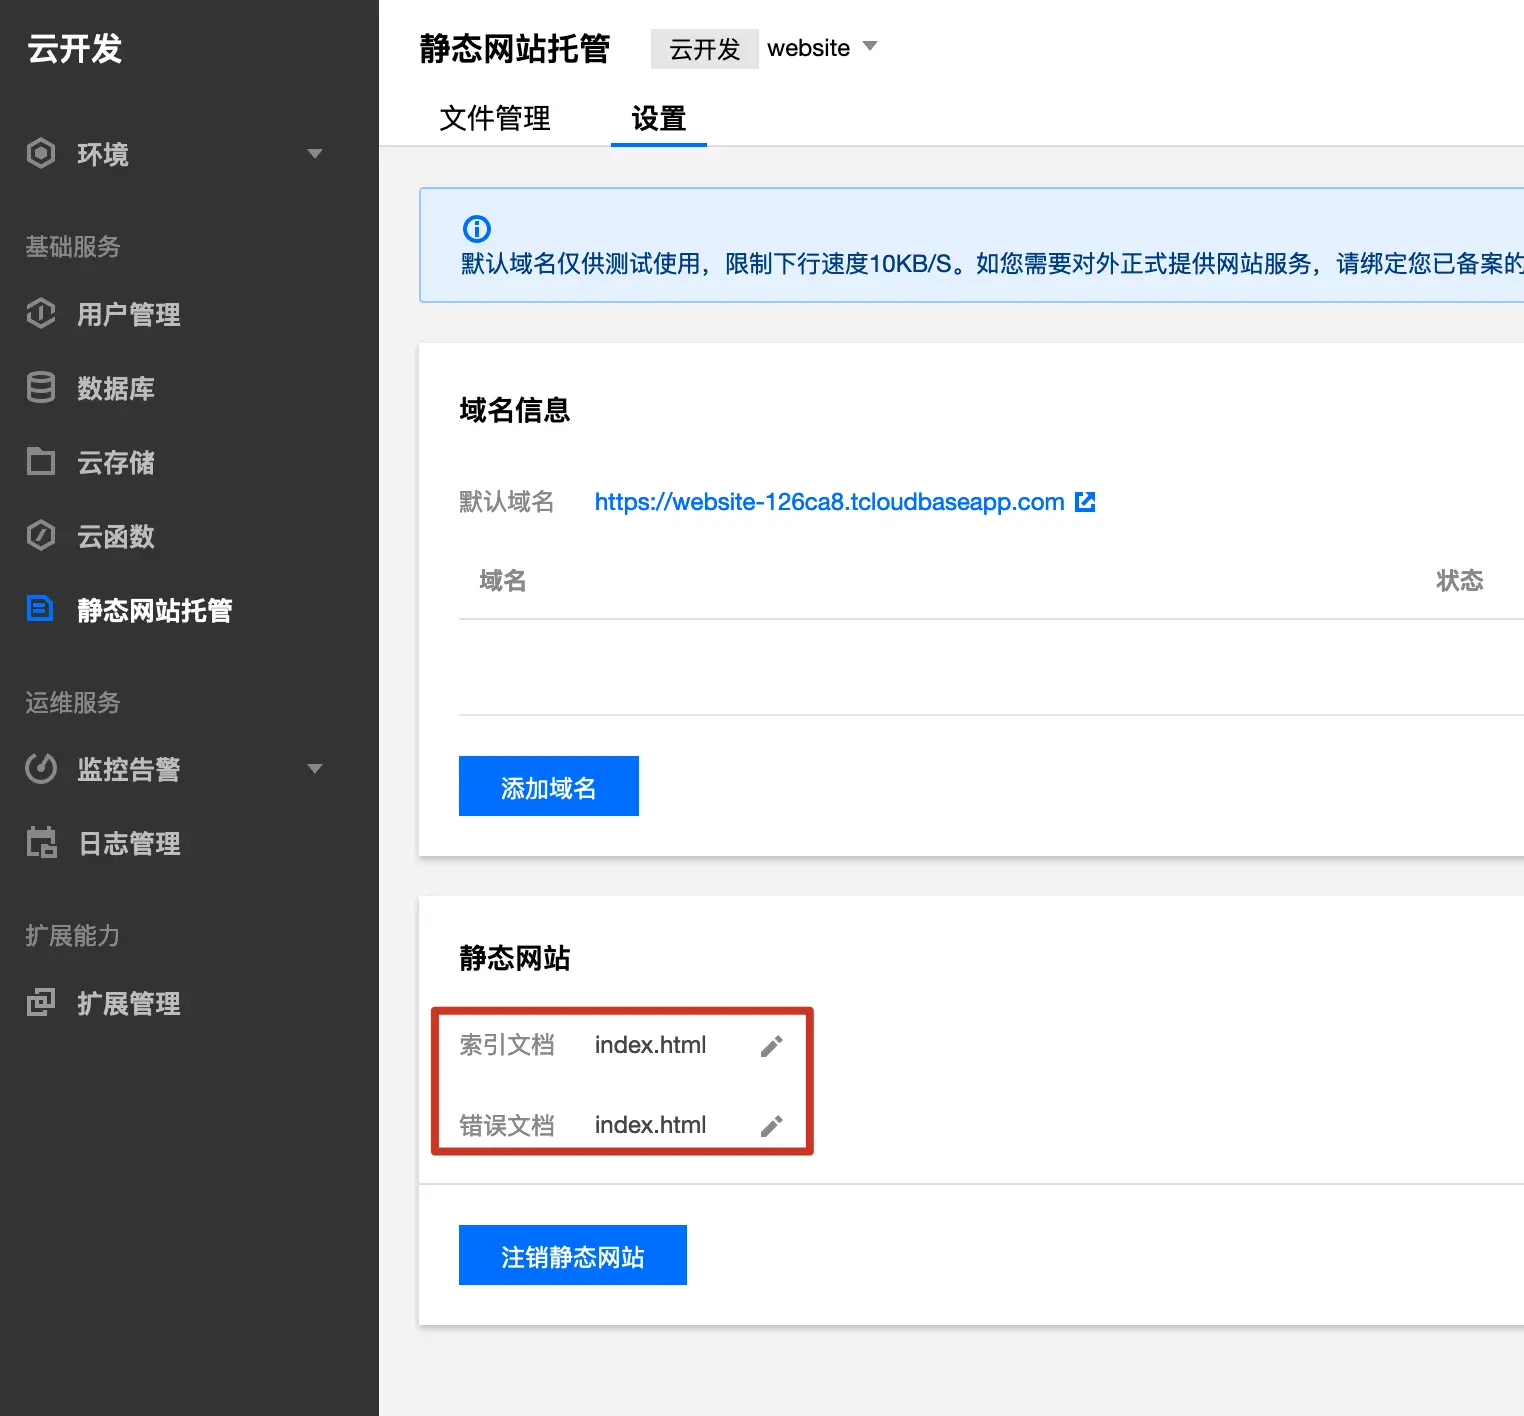The height and width of the screenshot is (1416, 1524).
Task: Click the notice text about 默认域名仅供测试使用
Action: point(992,263)
